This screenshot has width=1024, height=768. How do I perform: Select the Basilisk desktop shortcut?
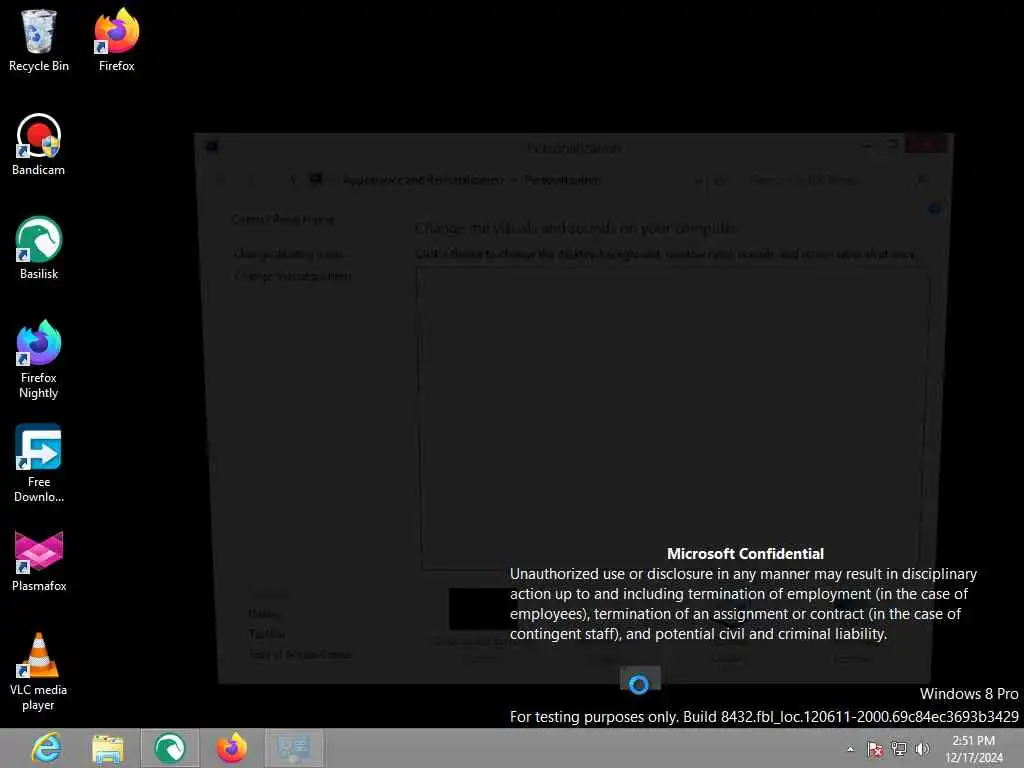[x=39, y=248]
